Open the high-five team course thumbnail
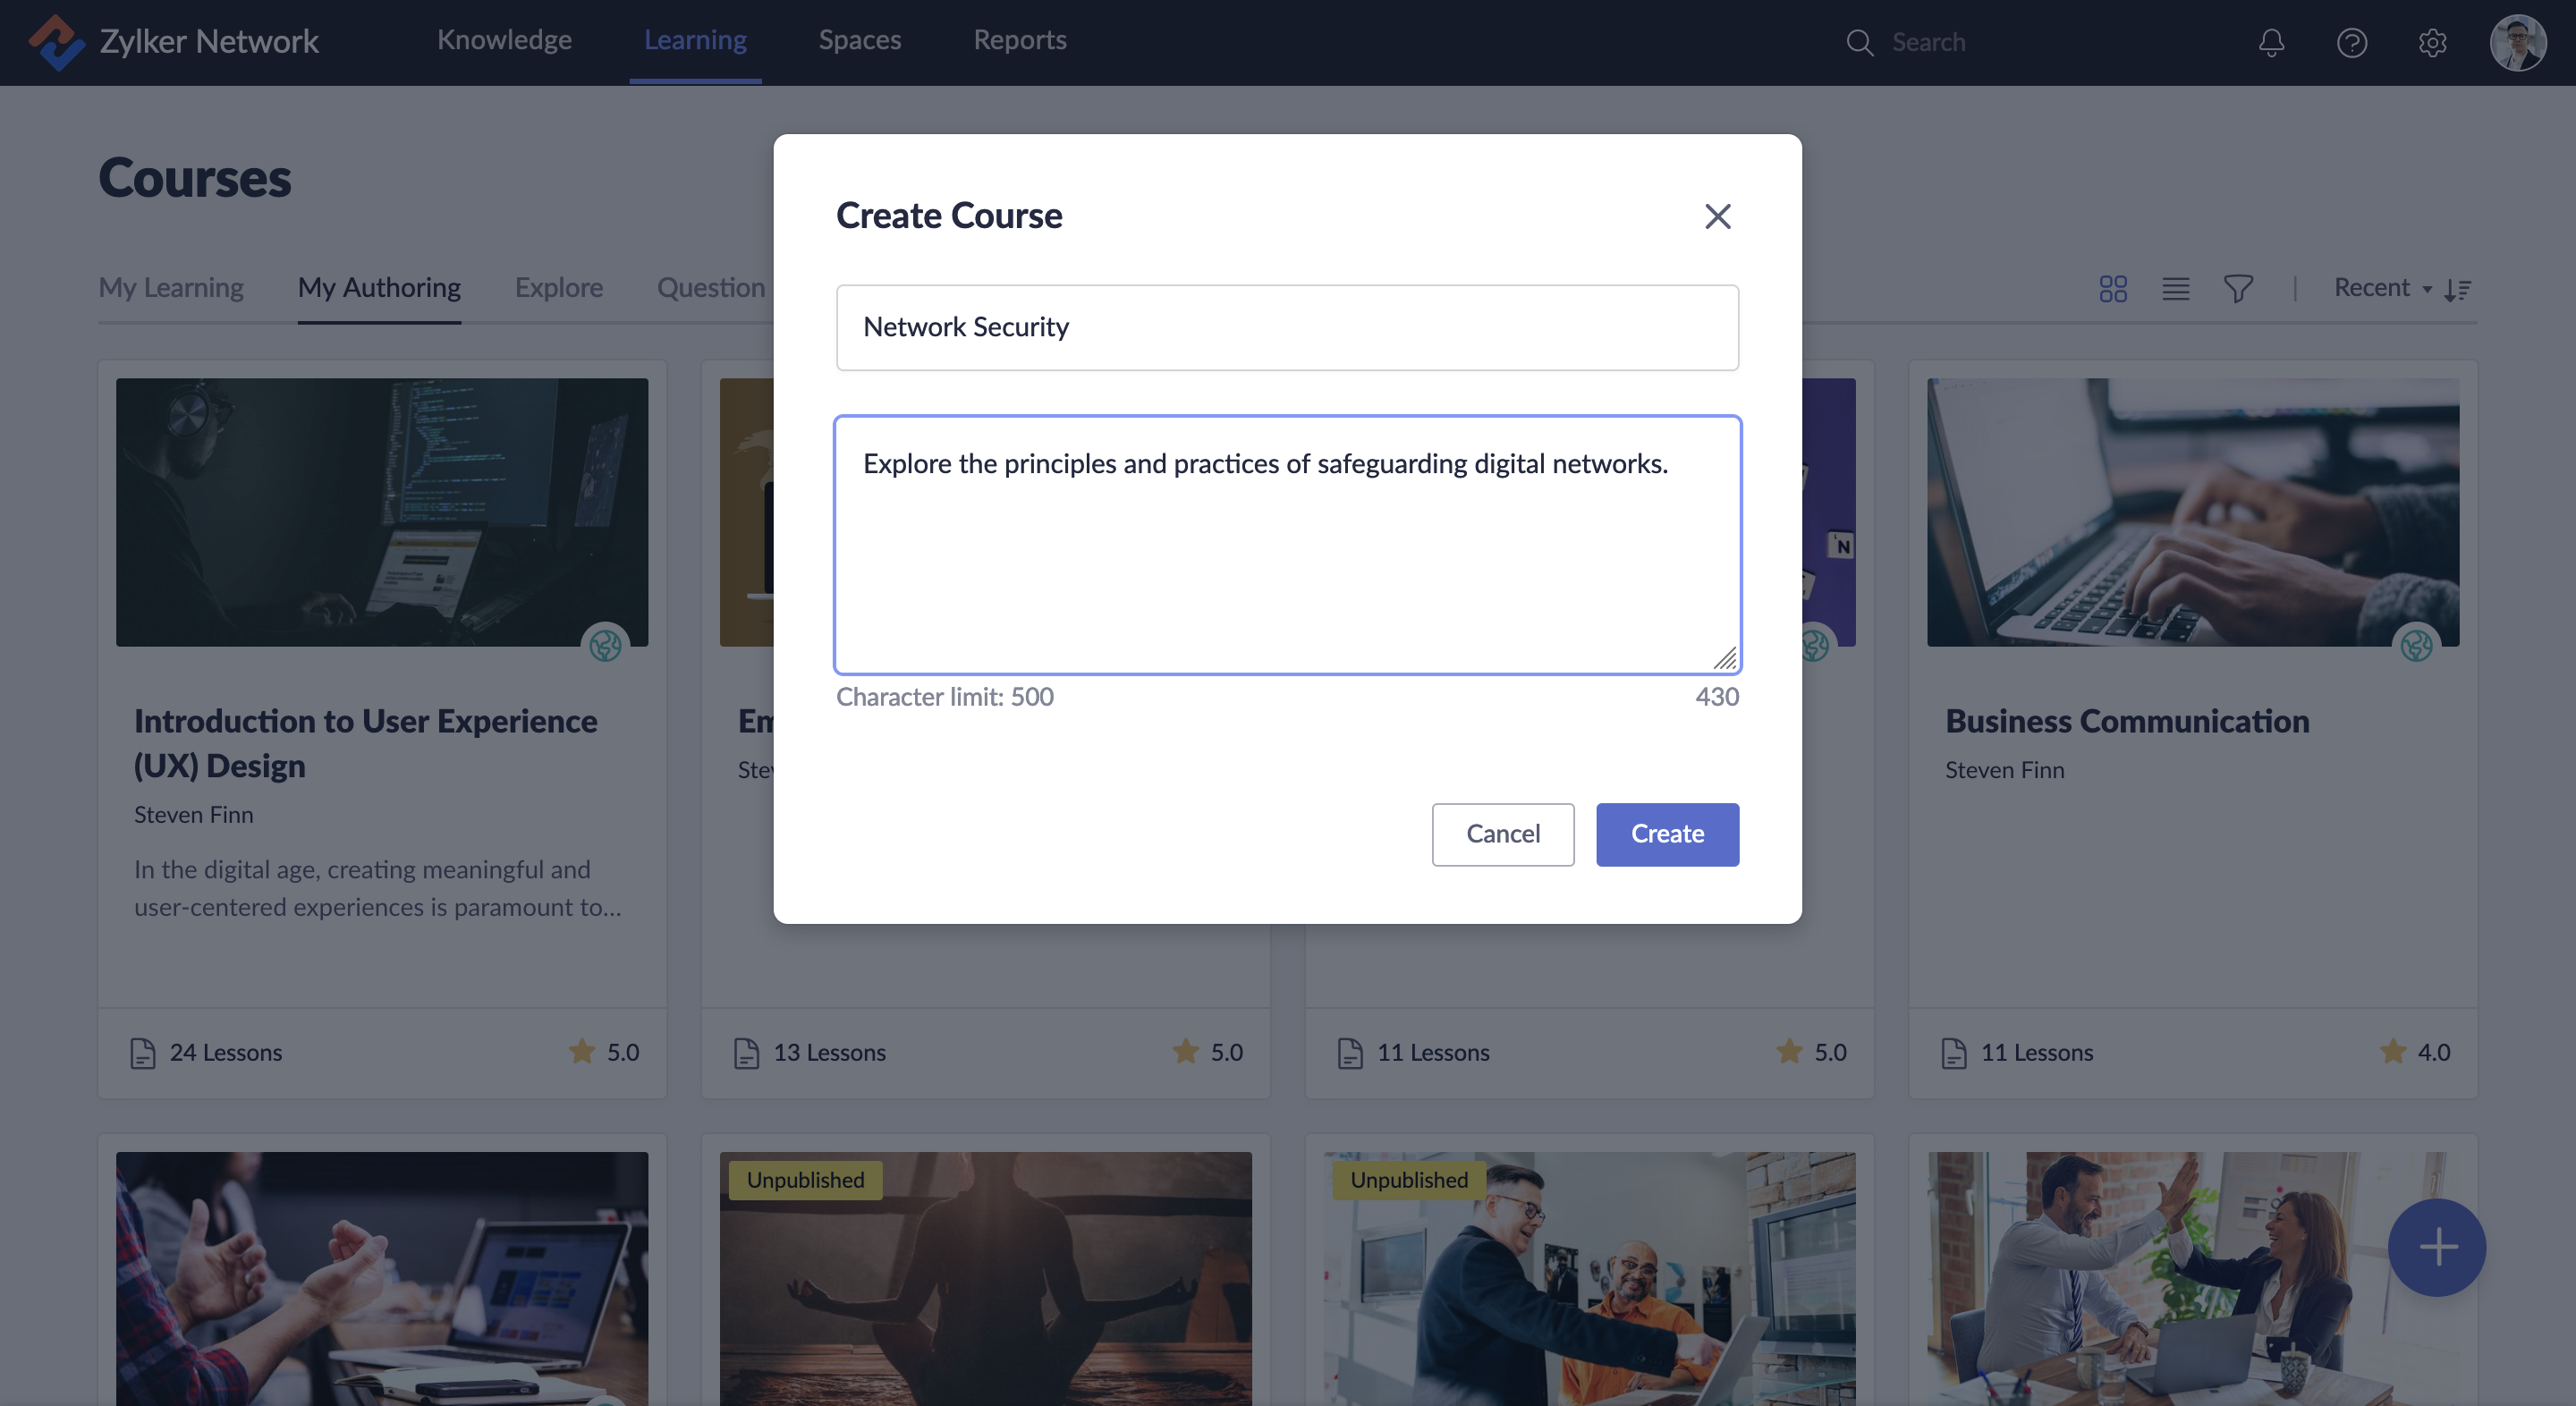This screenshot has height=1406, width=2576. click(x=2193, y=1279)
